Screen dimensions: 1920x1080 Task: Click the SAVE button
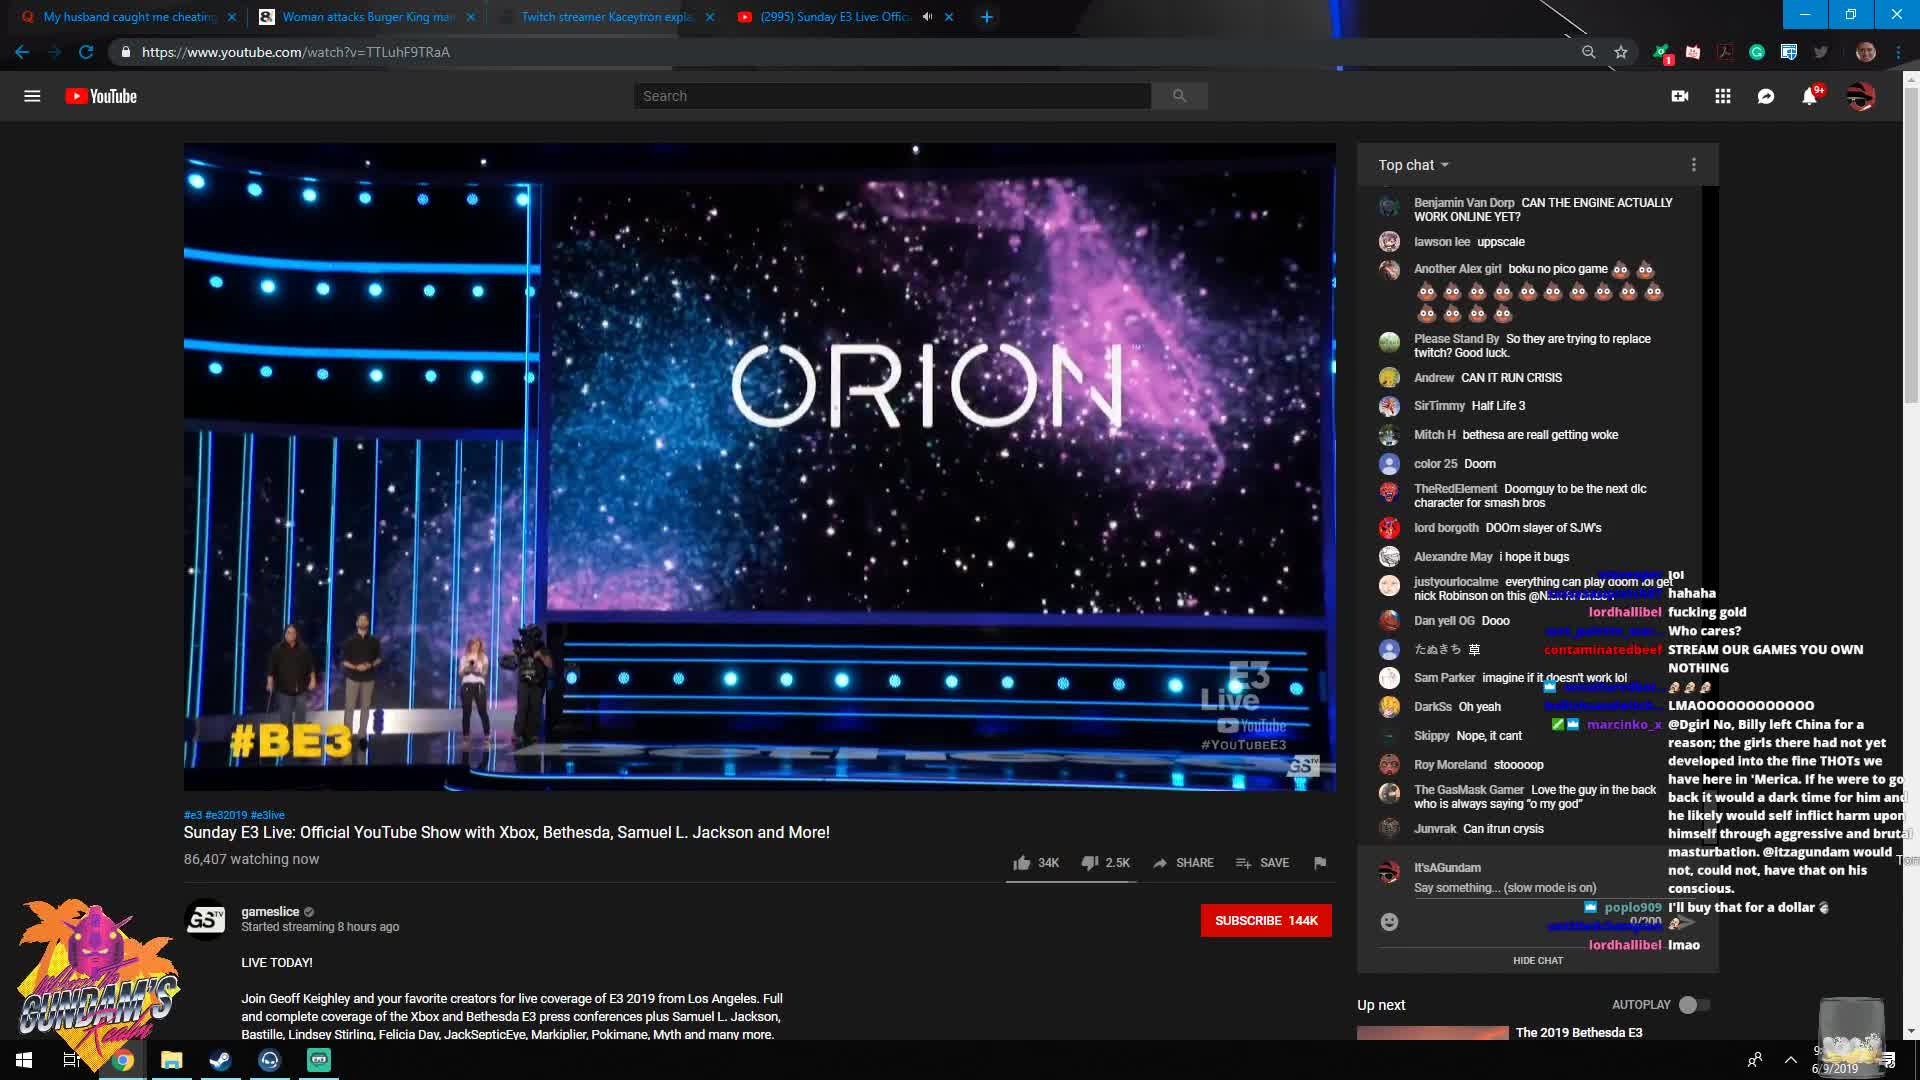coord(1262,863)
